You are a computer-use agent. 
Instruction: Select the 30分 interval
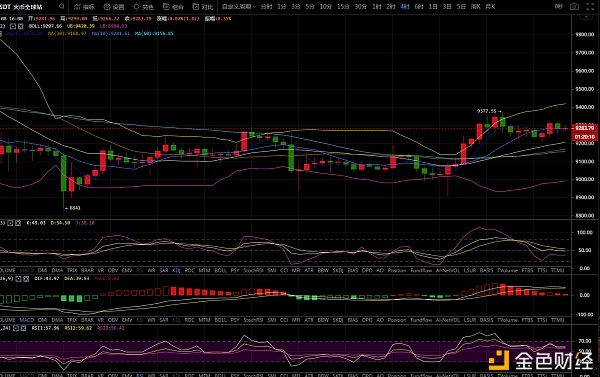pos(361,7)
